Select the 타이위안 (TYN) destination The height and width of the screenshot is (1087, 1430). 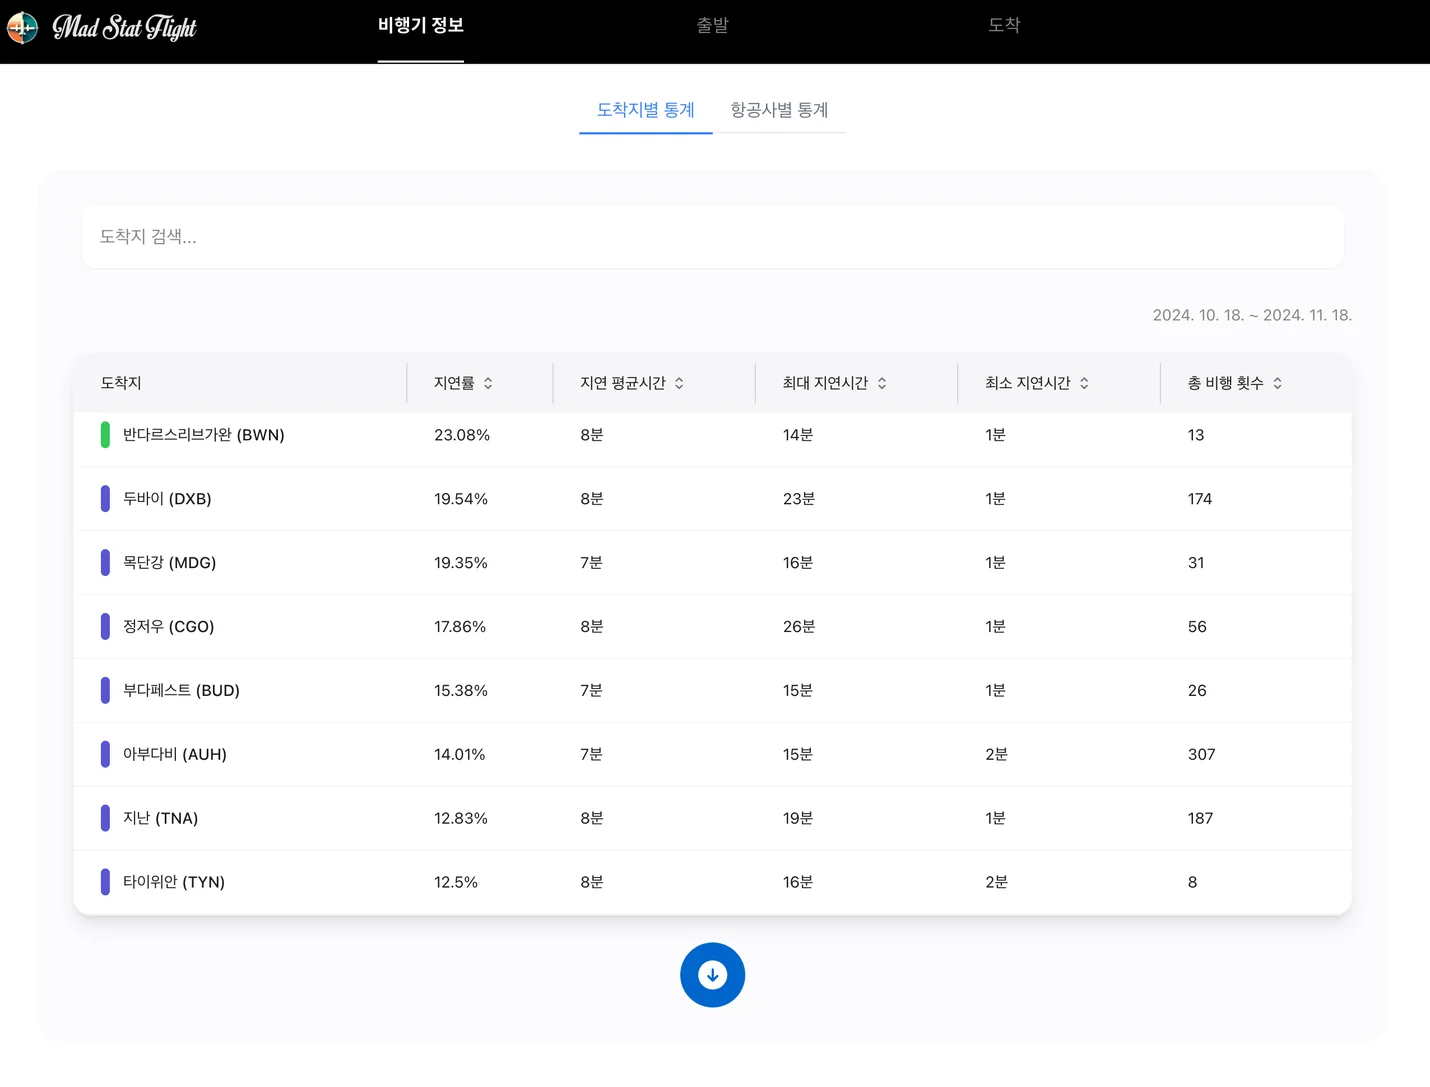point(173,882)
